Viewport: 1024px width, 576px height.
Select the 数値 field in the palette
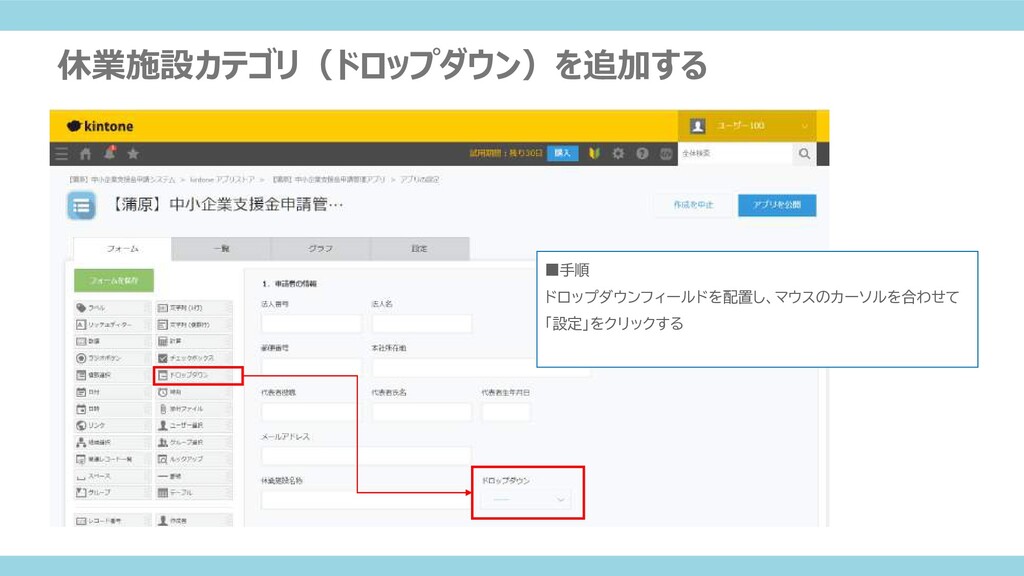coord(112,342)
